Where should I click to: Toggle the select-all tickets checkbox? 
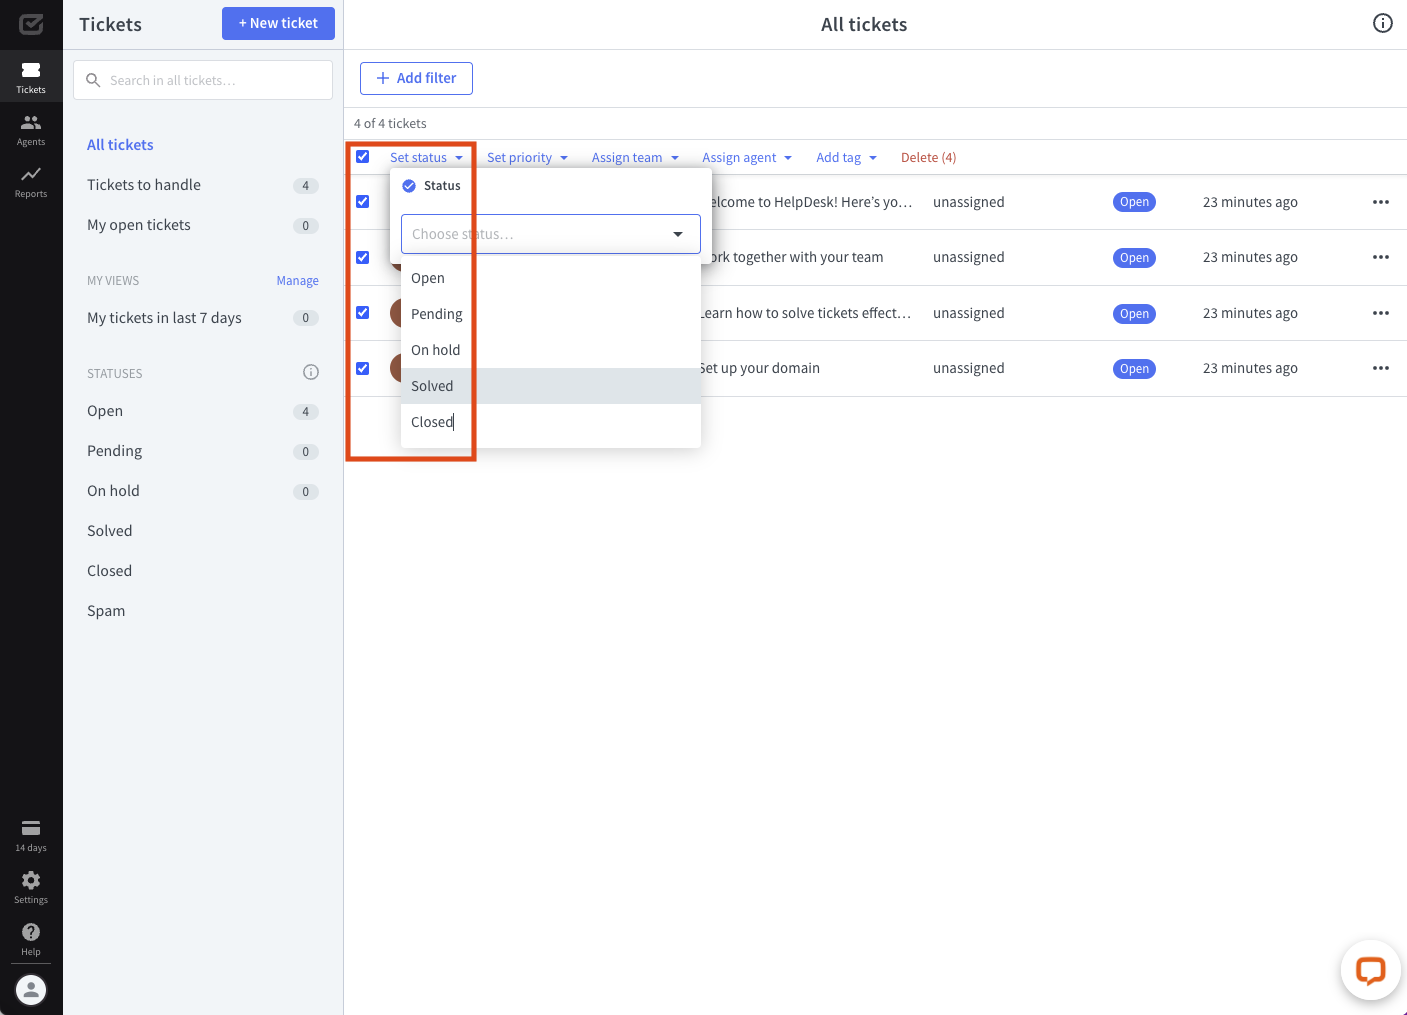point(363,157)
